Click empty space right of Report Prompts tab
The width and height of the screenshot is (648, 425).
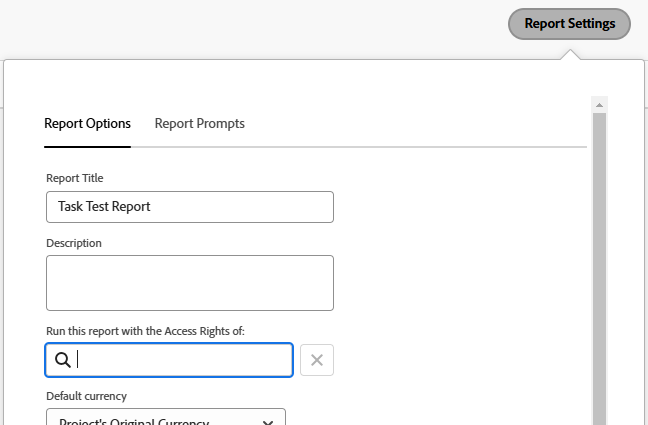pos(420,124)
